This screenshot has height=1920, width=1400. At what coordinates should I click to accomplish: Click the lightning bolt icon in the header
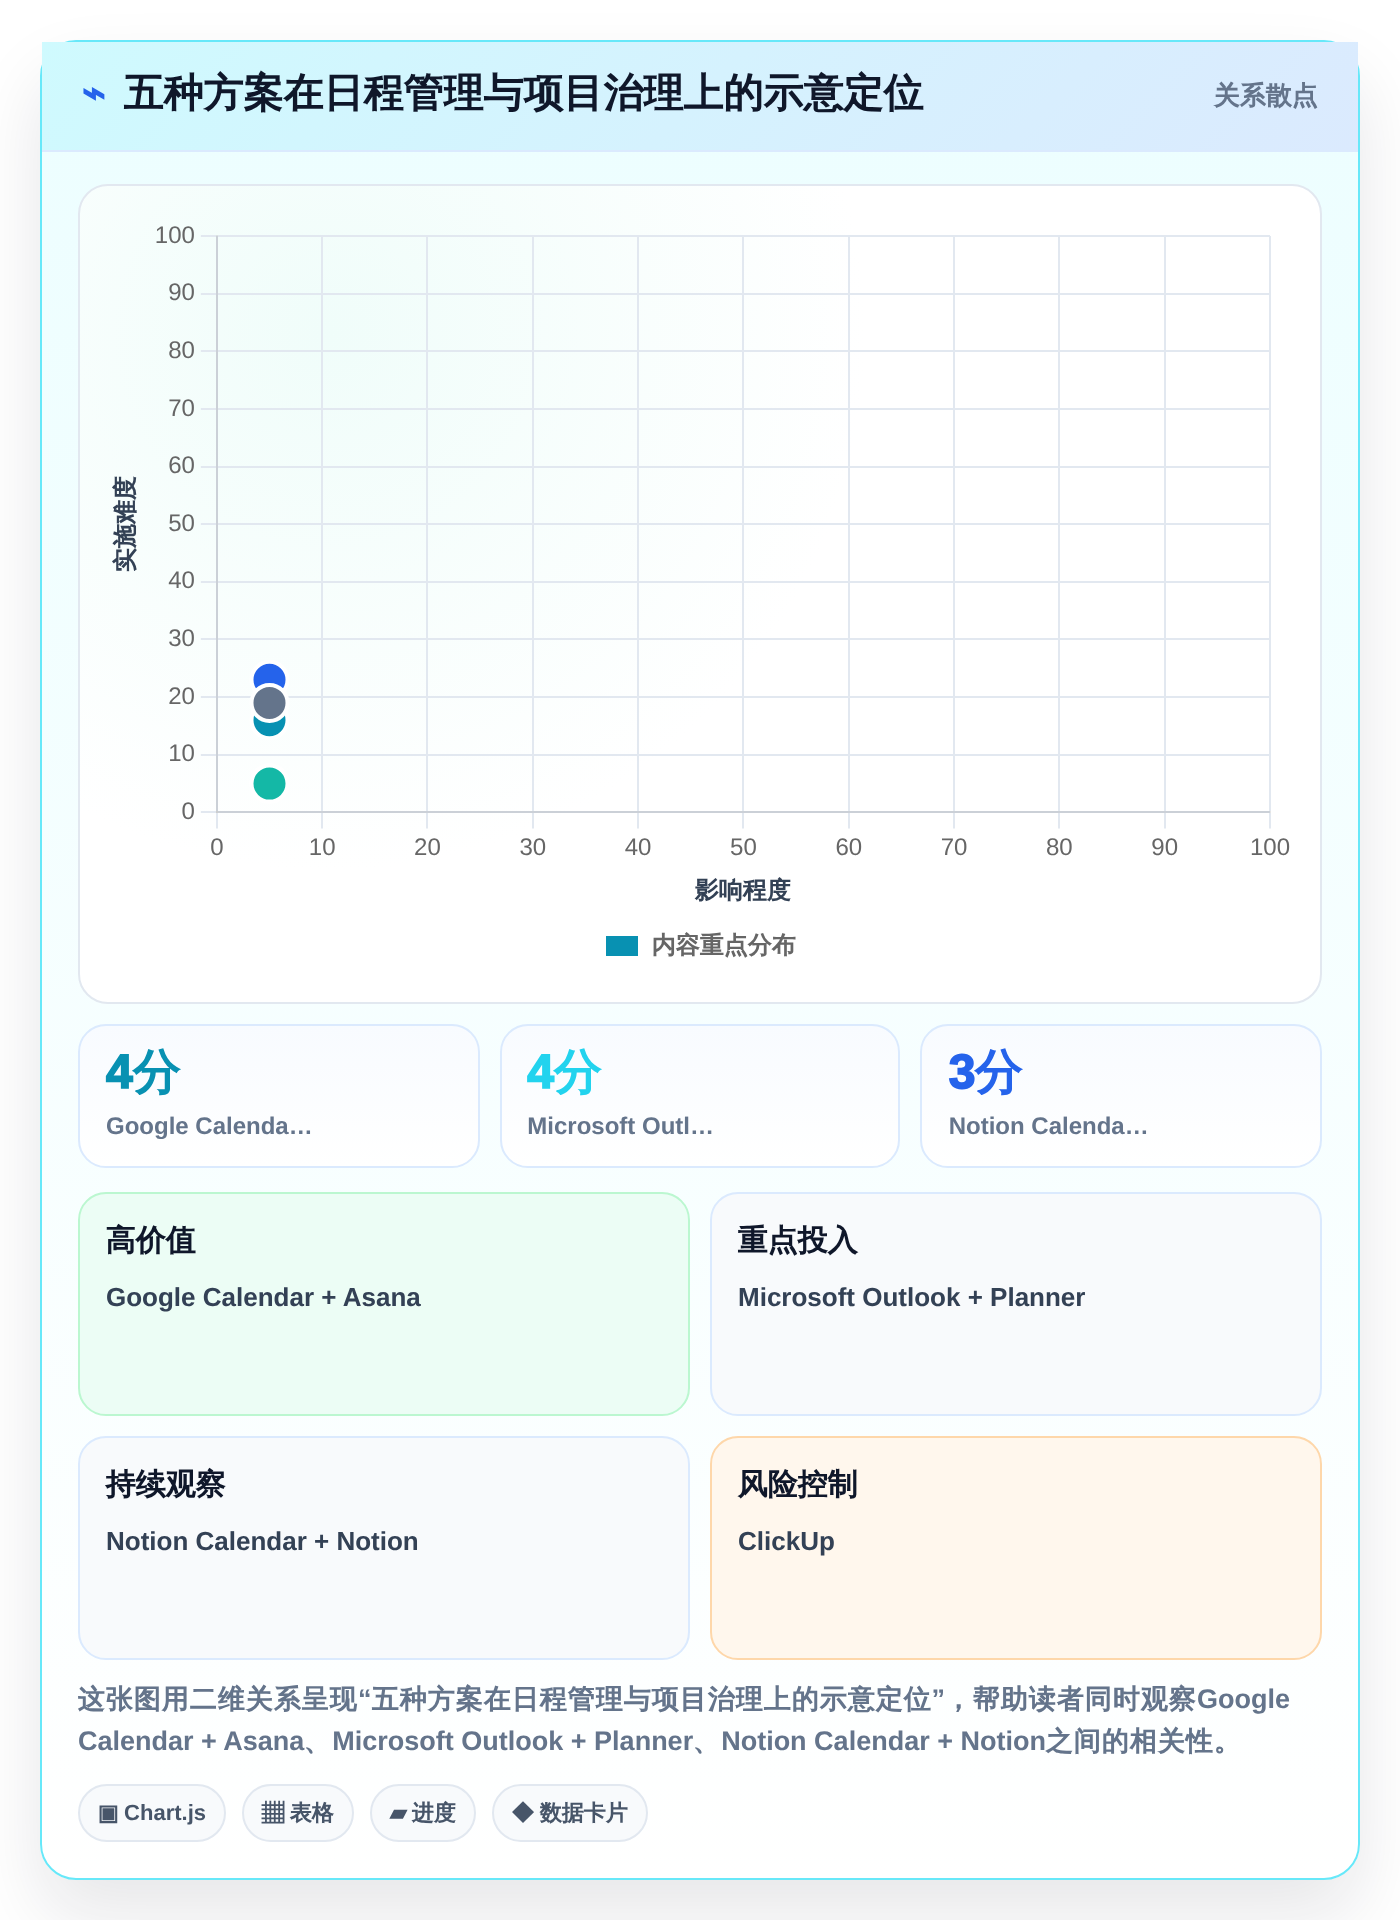point(94,95)
